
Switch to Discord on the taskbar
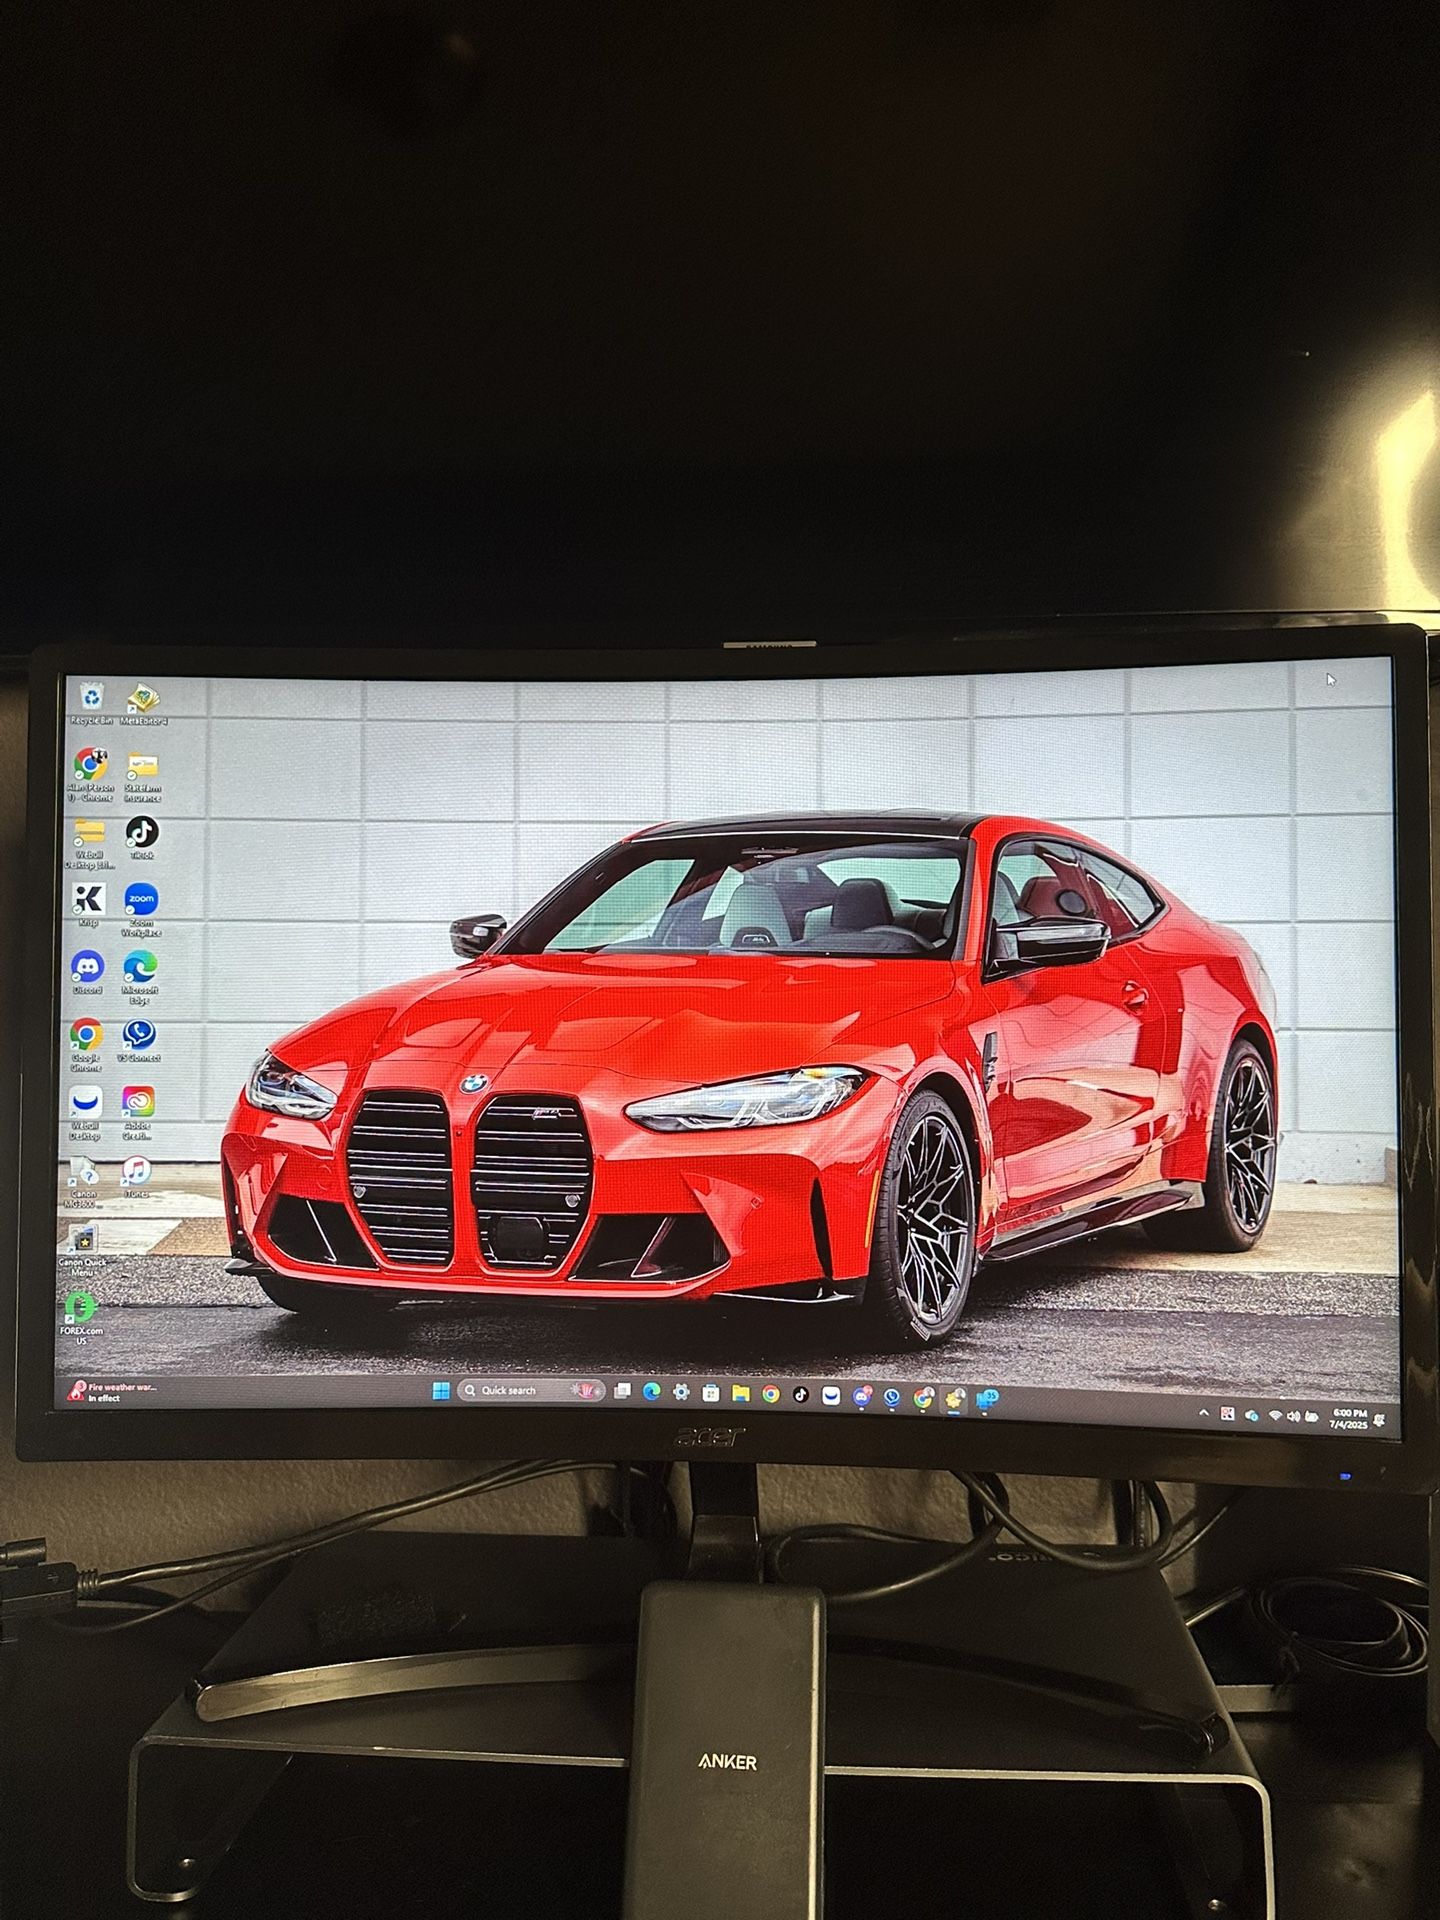pyautogui.click(x=861, y=1395)
